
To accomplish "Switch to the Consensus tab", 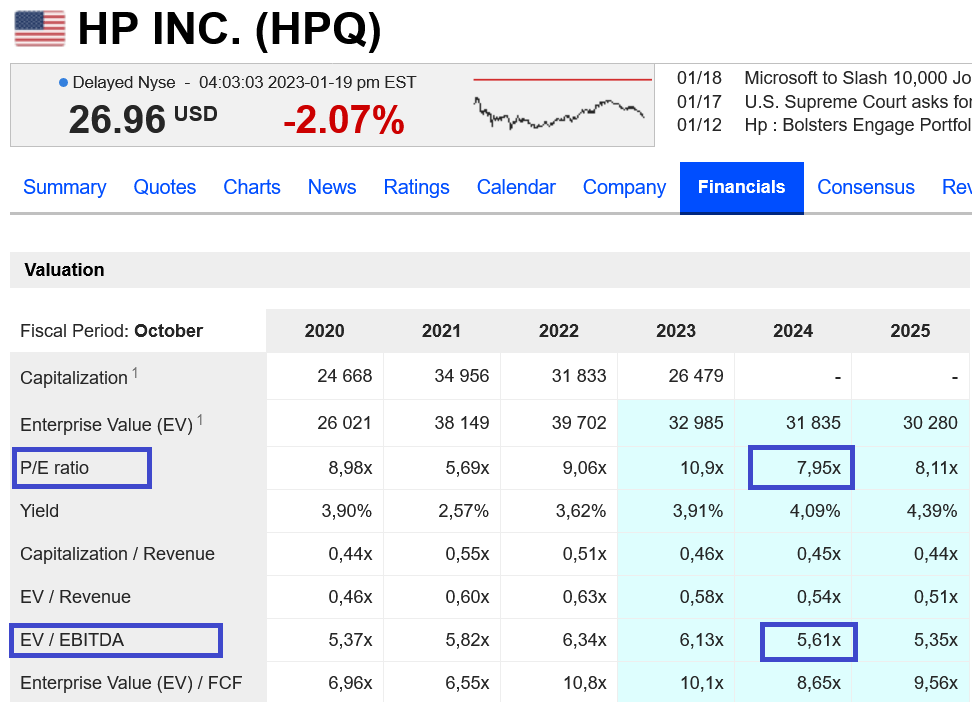I will click(866, 187).
